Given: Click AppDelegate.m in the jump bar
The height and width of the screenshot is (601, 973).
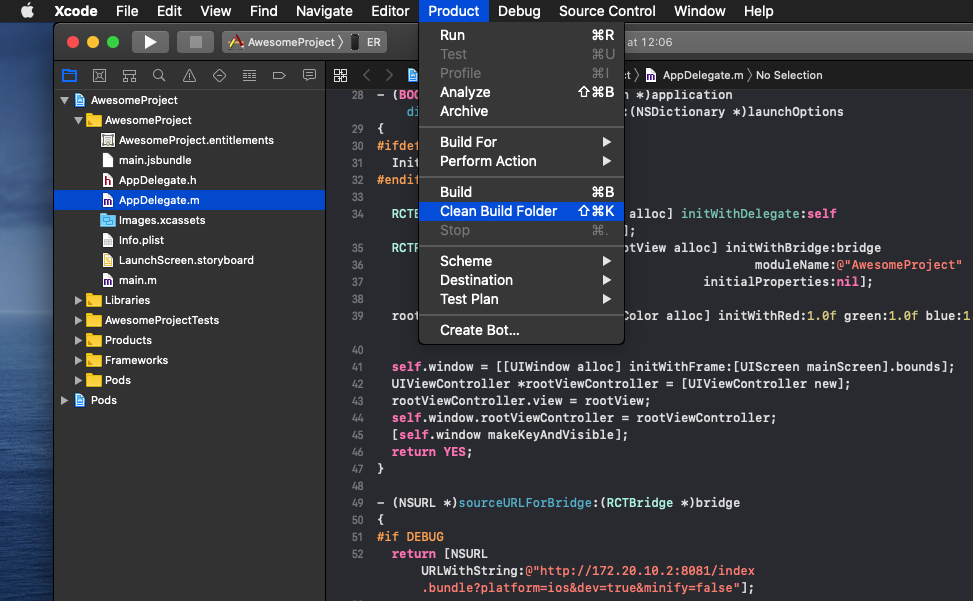Looking at the screenshot, I should point(694,75).
